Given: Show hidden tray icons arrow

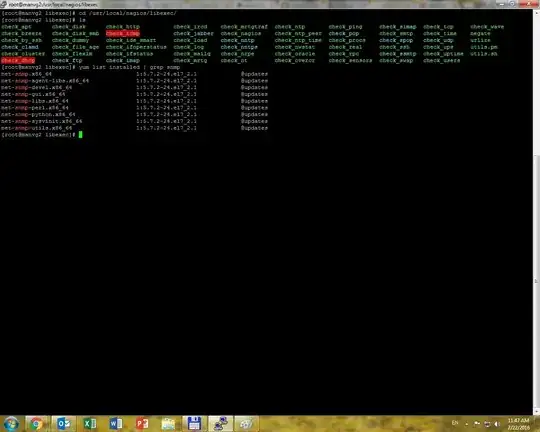Looking at the screenshot, I should tap(467, 424).
